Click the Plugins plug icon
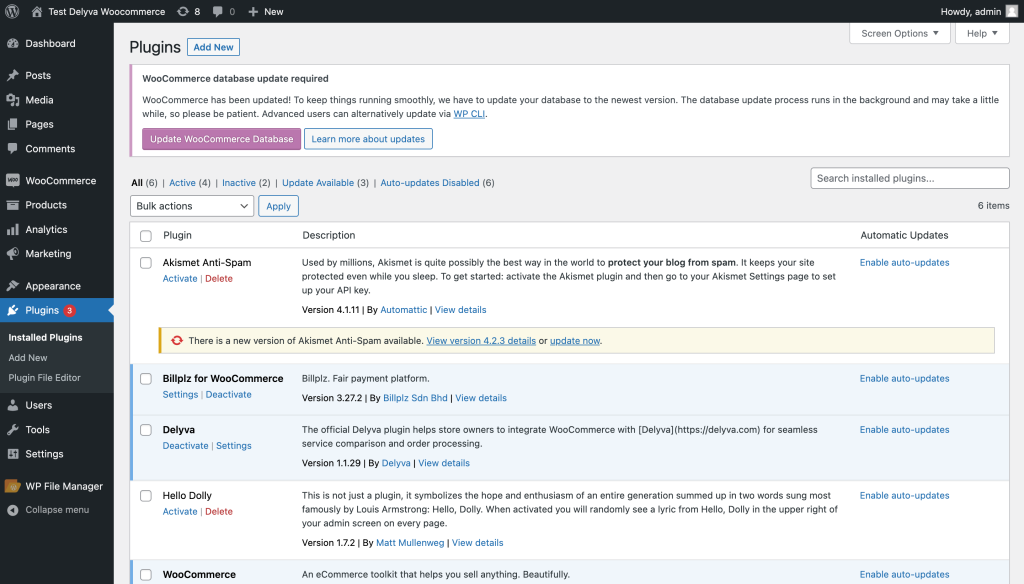 (x=12, y=310)
